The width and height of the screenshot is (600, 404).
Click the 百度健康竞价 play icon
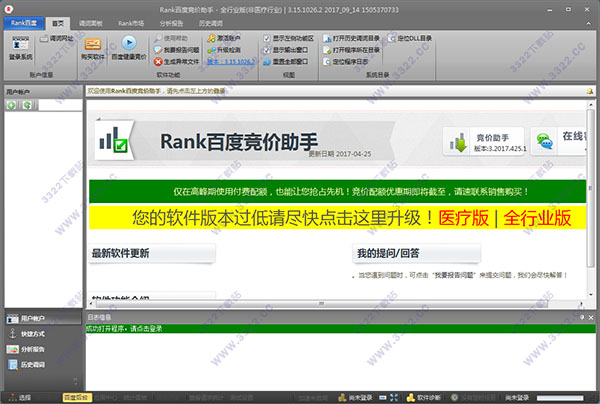pyautogui.click(x=129, y=48)
